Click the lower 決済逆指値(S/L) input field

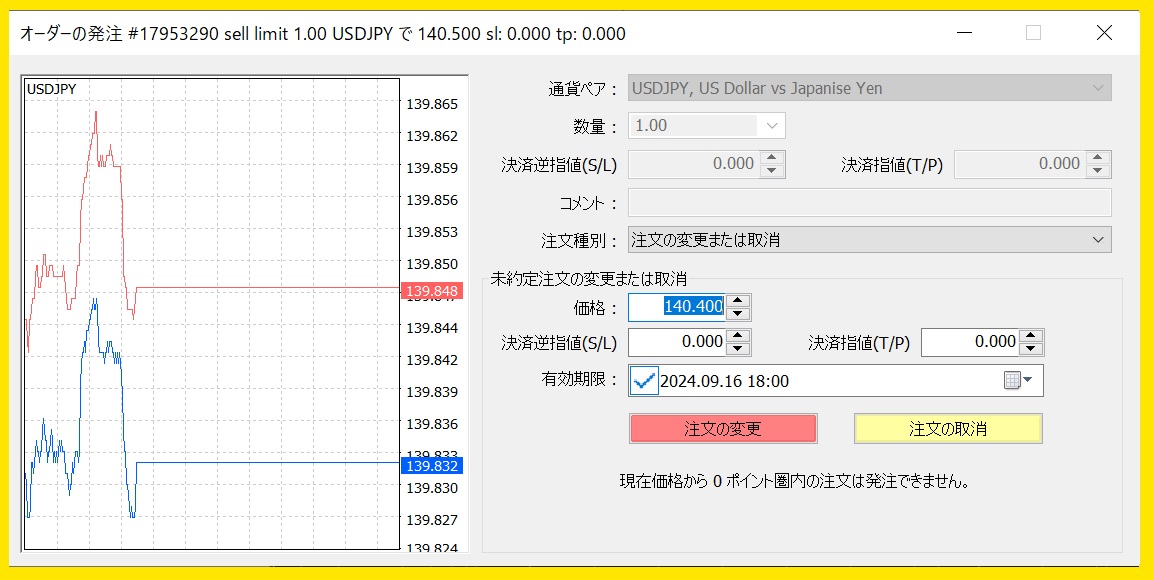(x=678, y=343)
